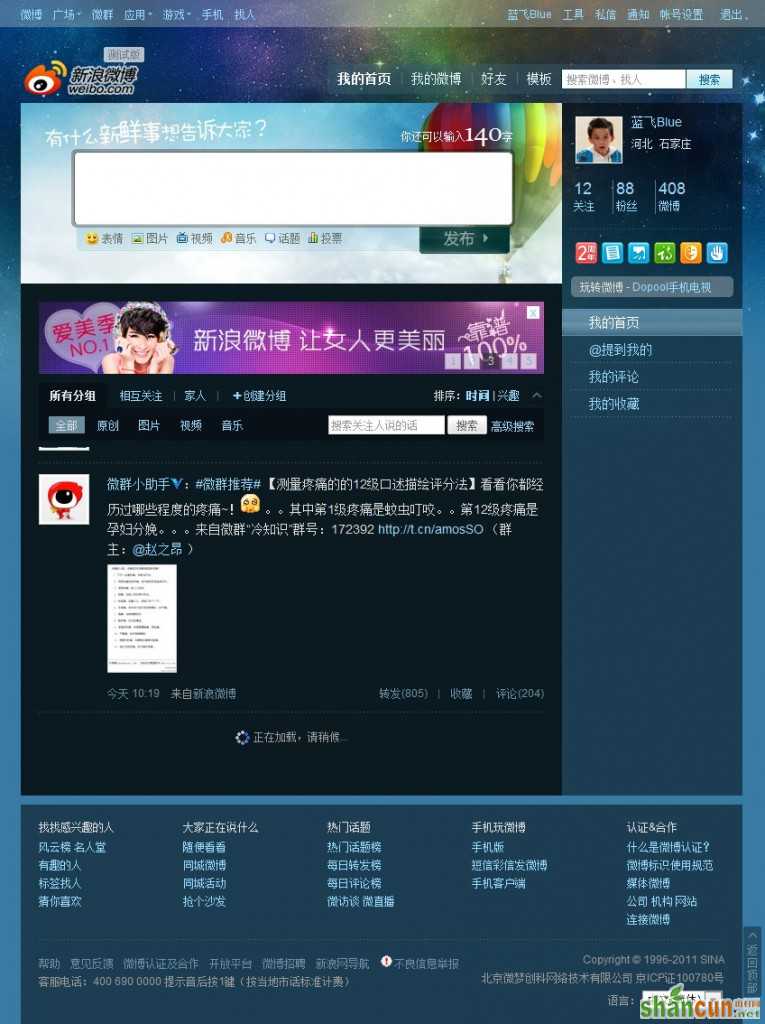The image size is (765, 1024).
Task: Click the Sina Weibo logo
Action: pyautogui.click(x=80, y=80)
